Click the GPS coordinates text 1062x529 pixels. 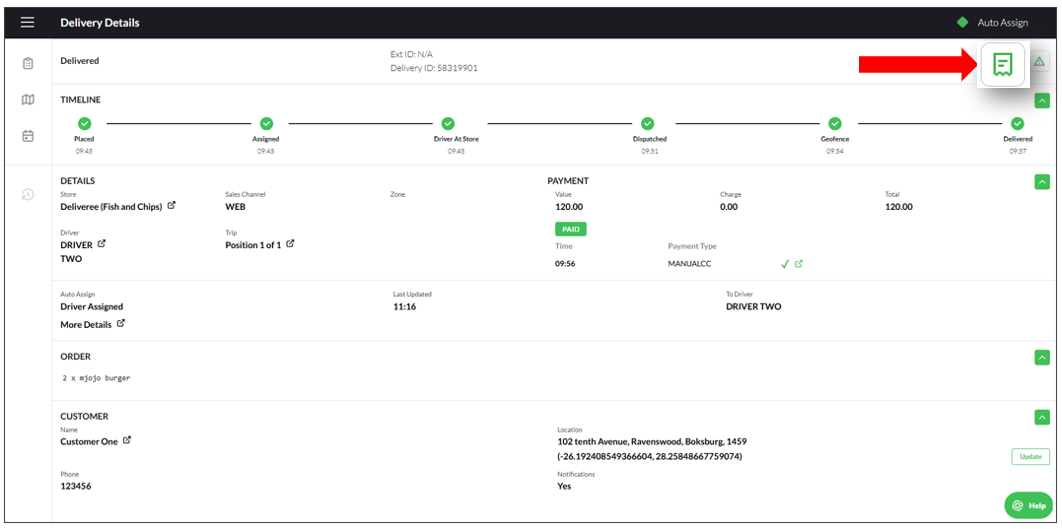[x=649, y=457]
